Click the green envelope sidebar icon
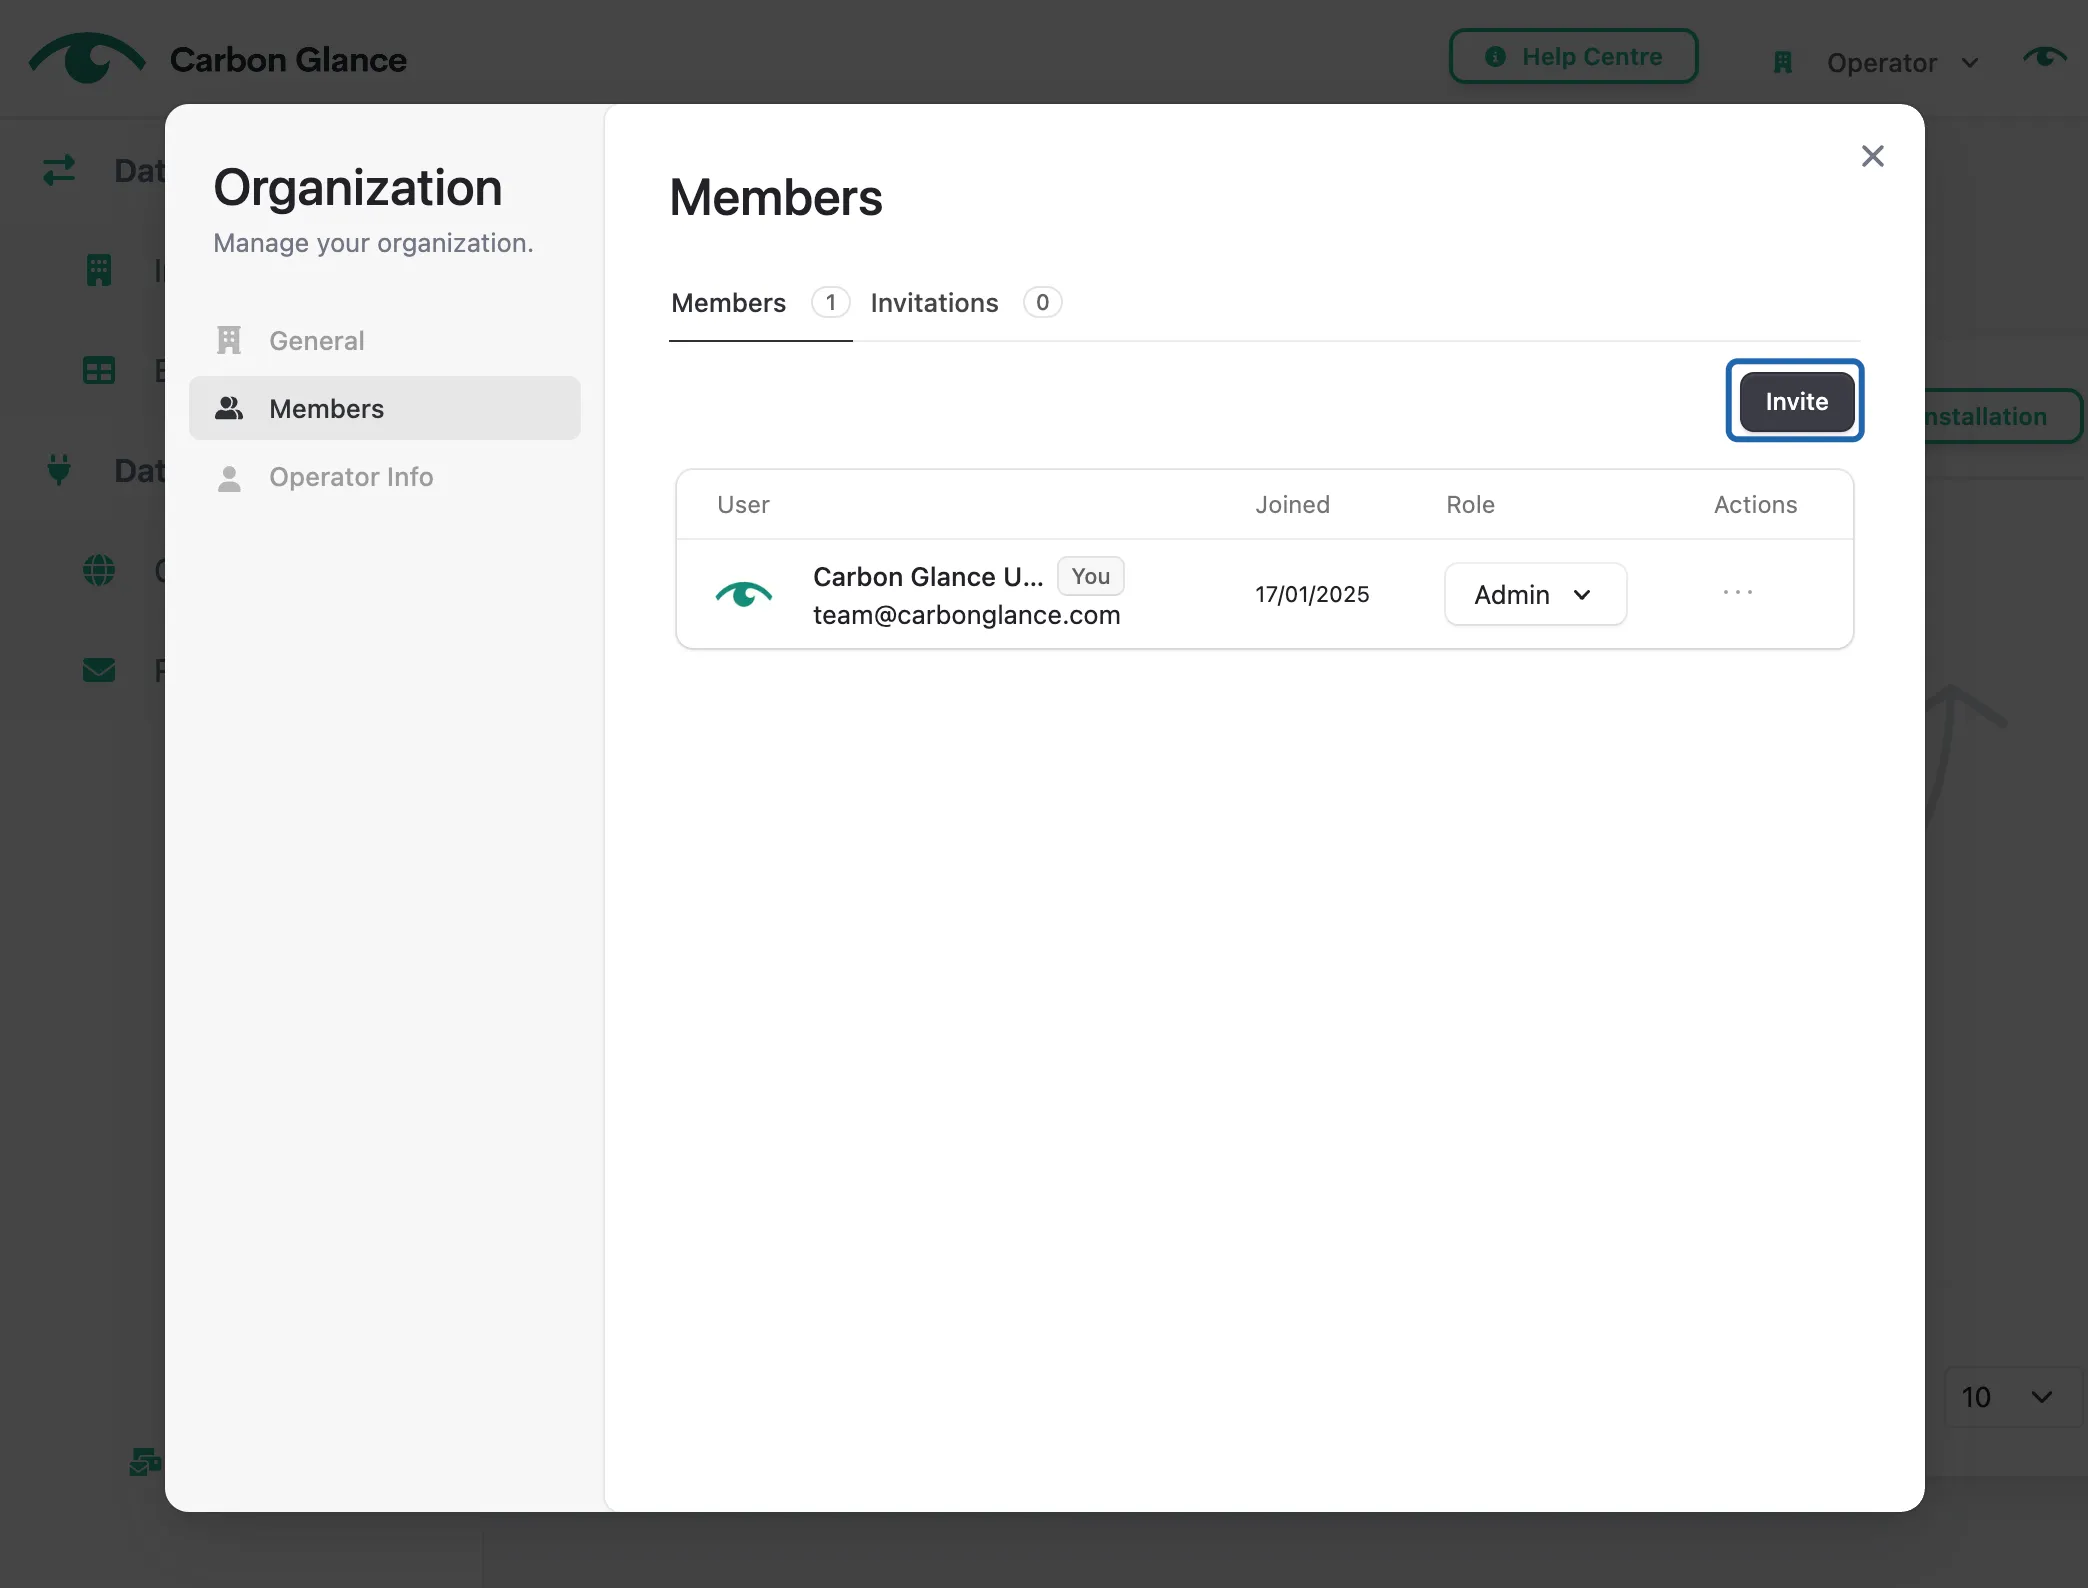 99,670
